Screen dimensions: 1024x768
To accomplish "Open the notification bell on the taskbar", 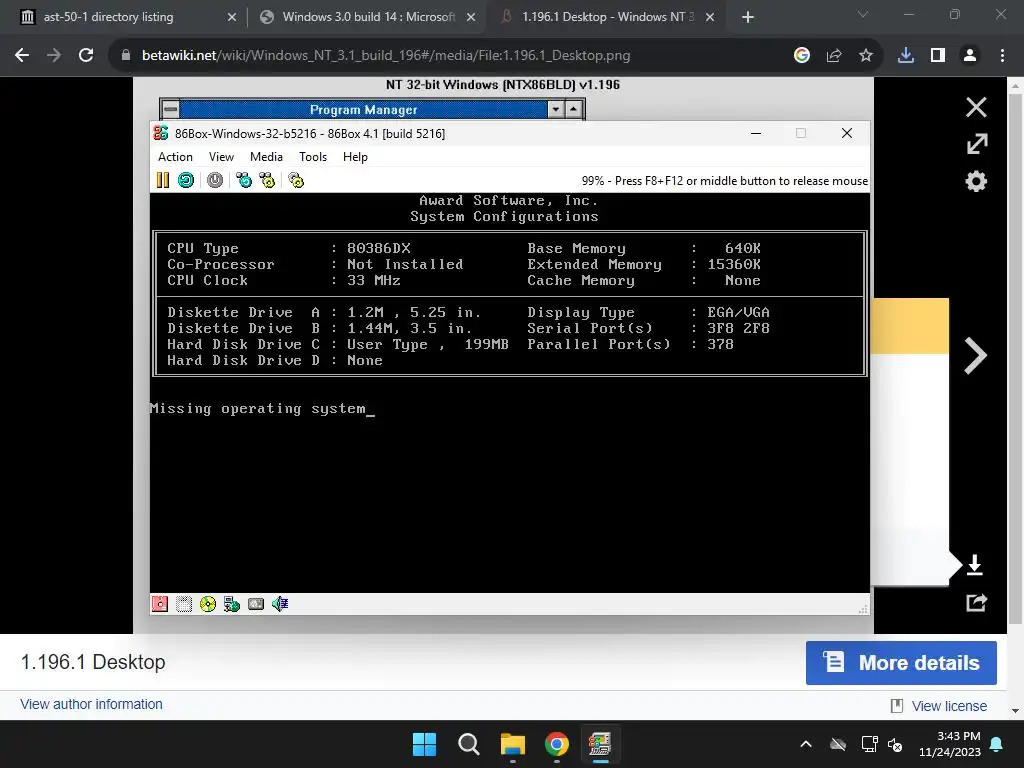I will (997, 744).
